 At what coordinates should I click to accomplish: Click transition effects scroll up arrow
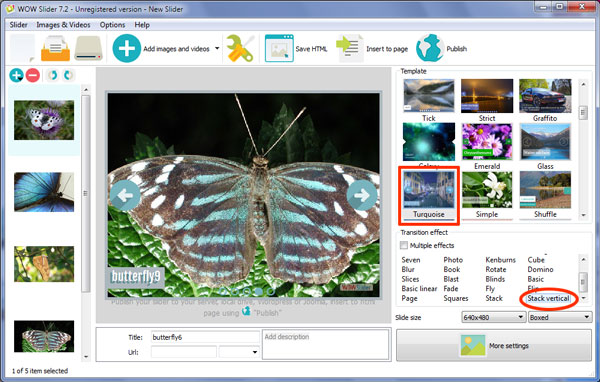(583, 259)
